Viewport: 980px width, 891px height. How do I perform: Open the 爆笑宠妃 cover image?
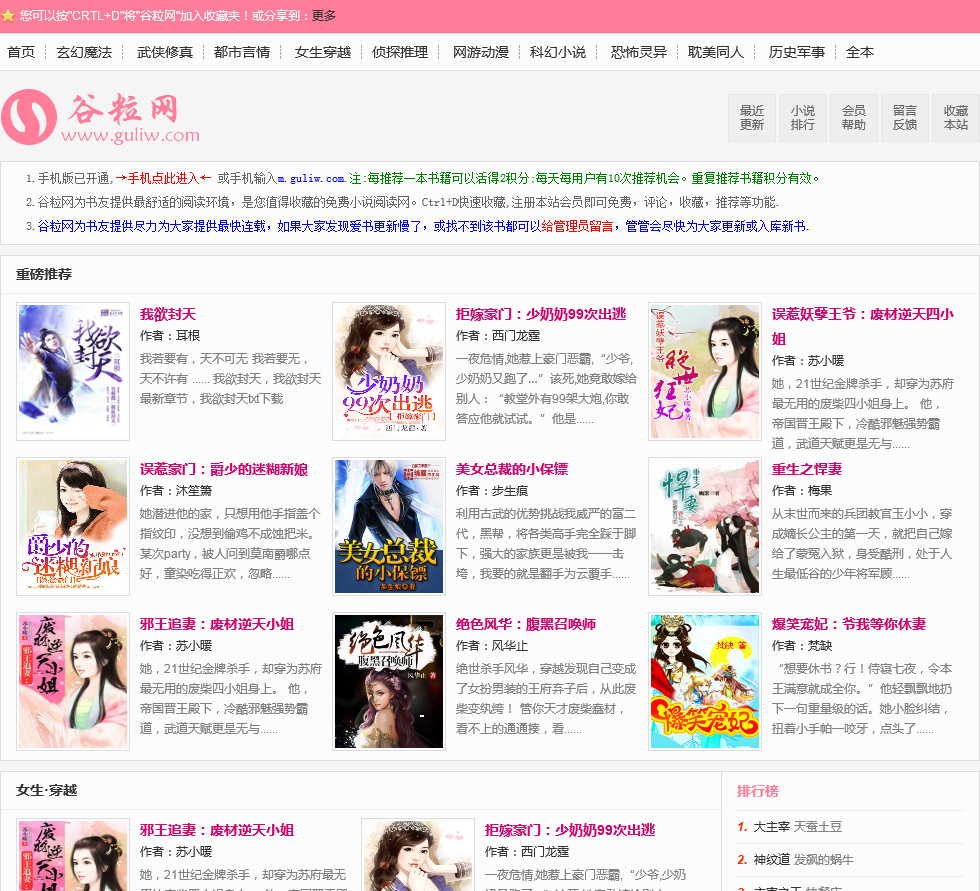[705, 682]
